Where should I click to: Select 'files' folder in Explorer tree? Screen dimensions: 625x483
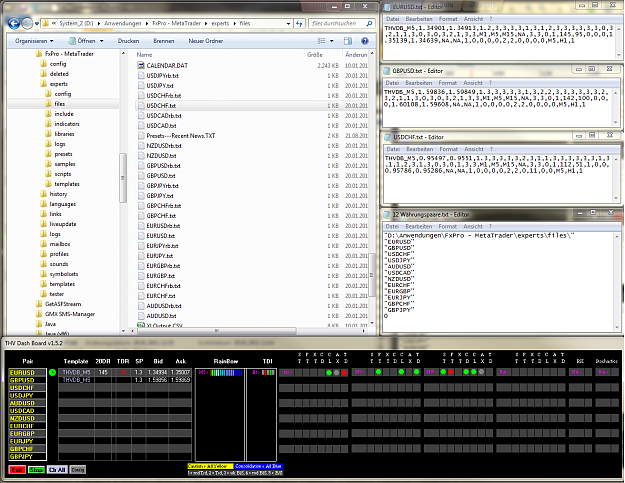tap(59, 104)
